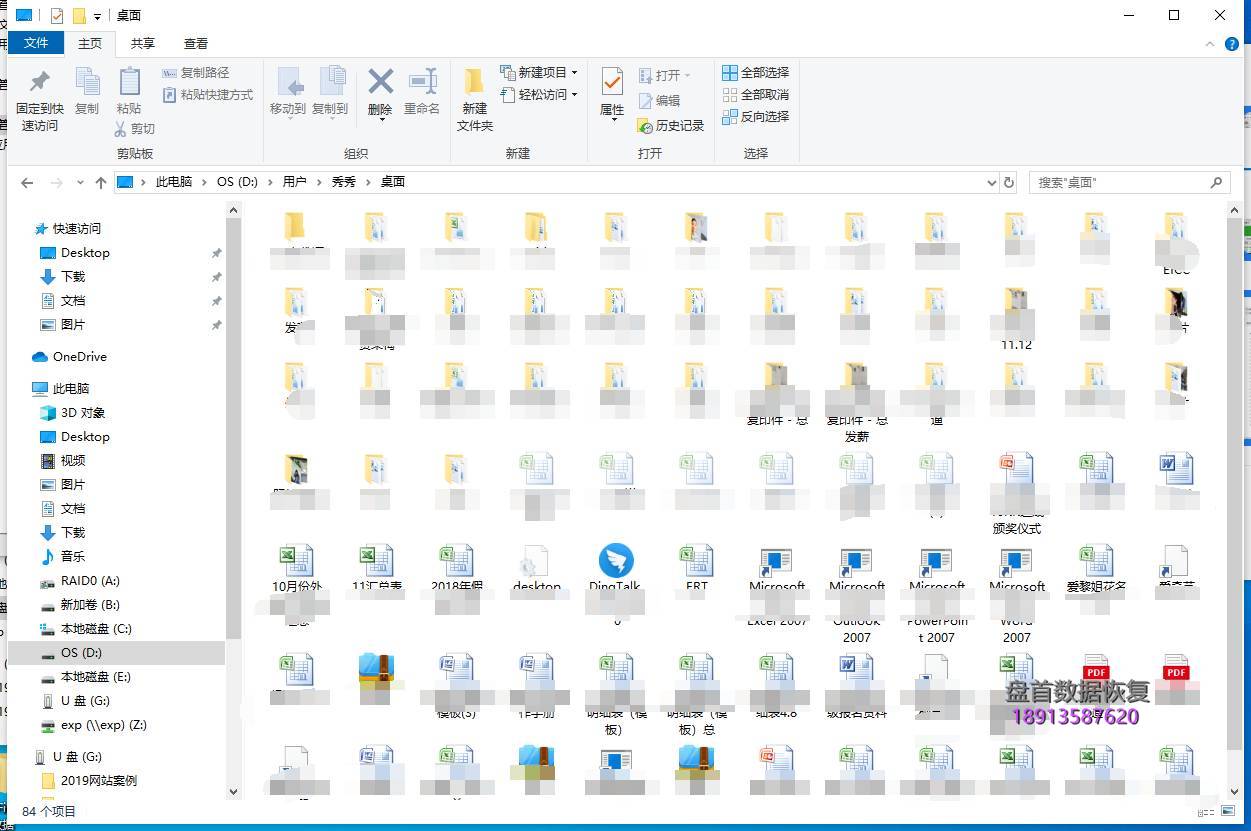Screen dimensions: 1251x831
Task: Click the back navigation arrow
Action: coord(27,183)
